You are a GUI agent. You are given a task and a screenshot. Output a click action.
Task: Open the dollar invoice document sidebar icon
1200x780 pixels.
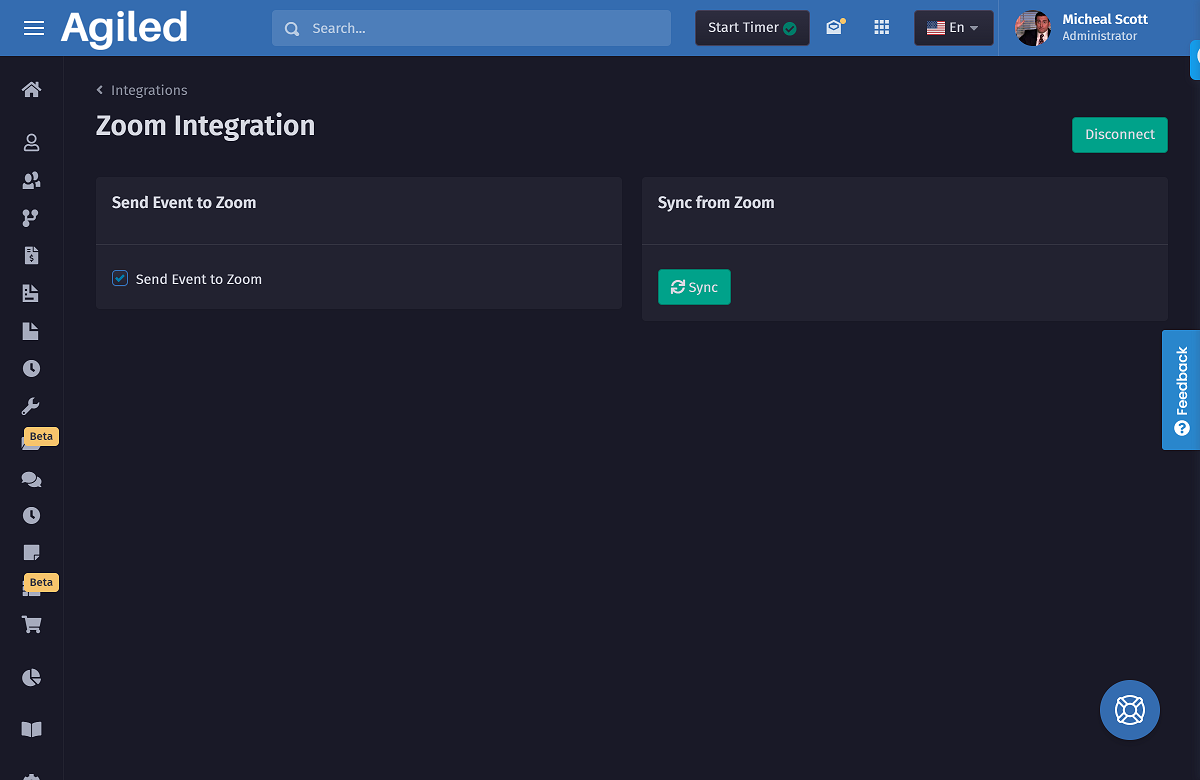(x=31, y=256)
